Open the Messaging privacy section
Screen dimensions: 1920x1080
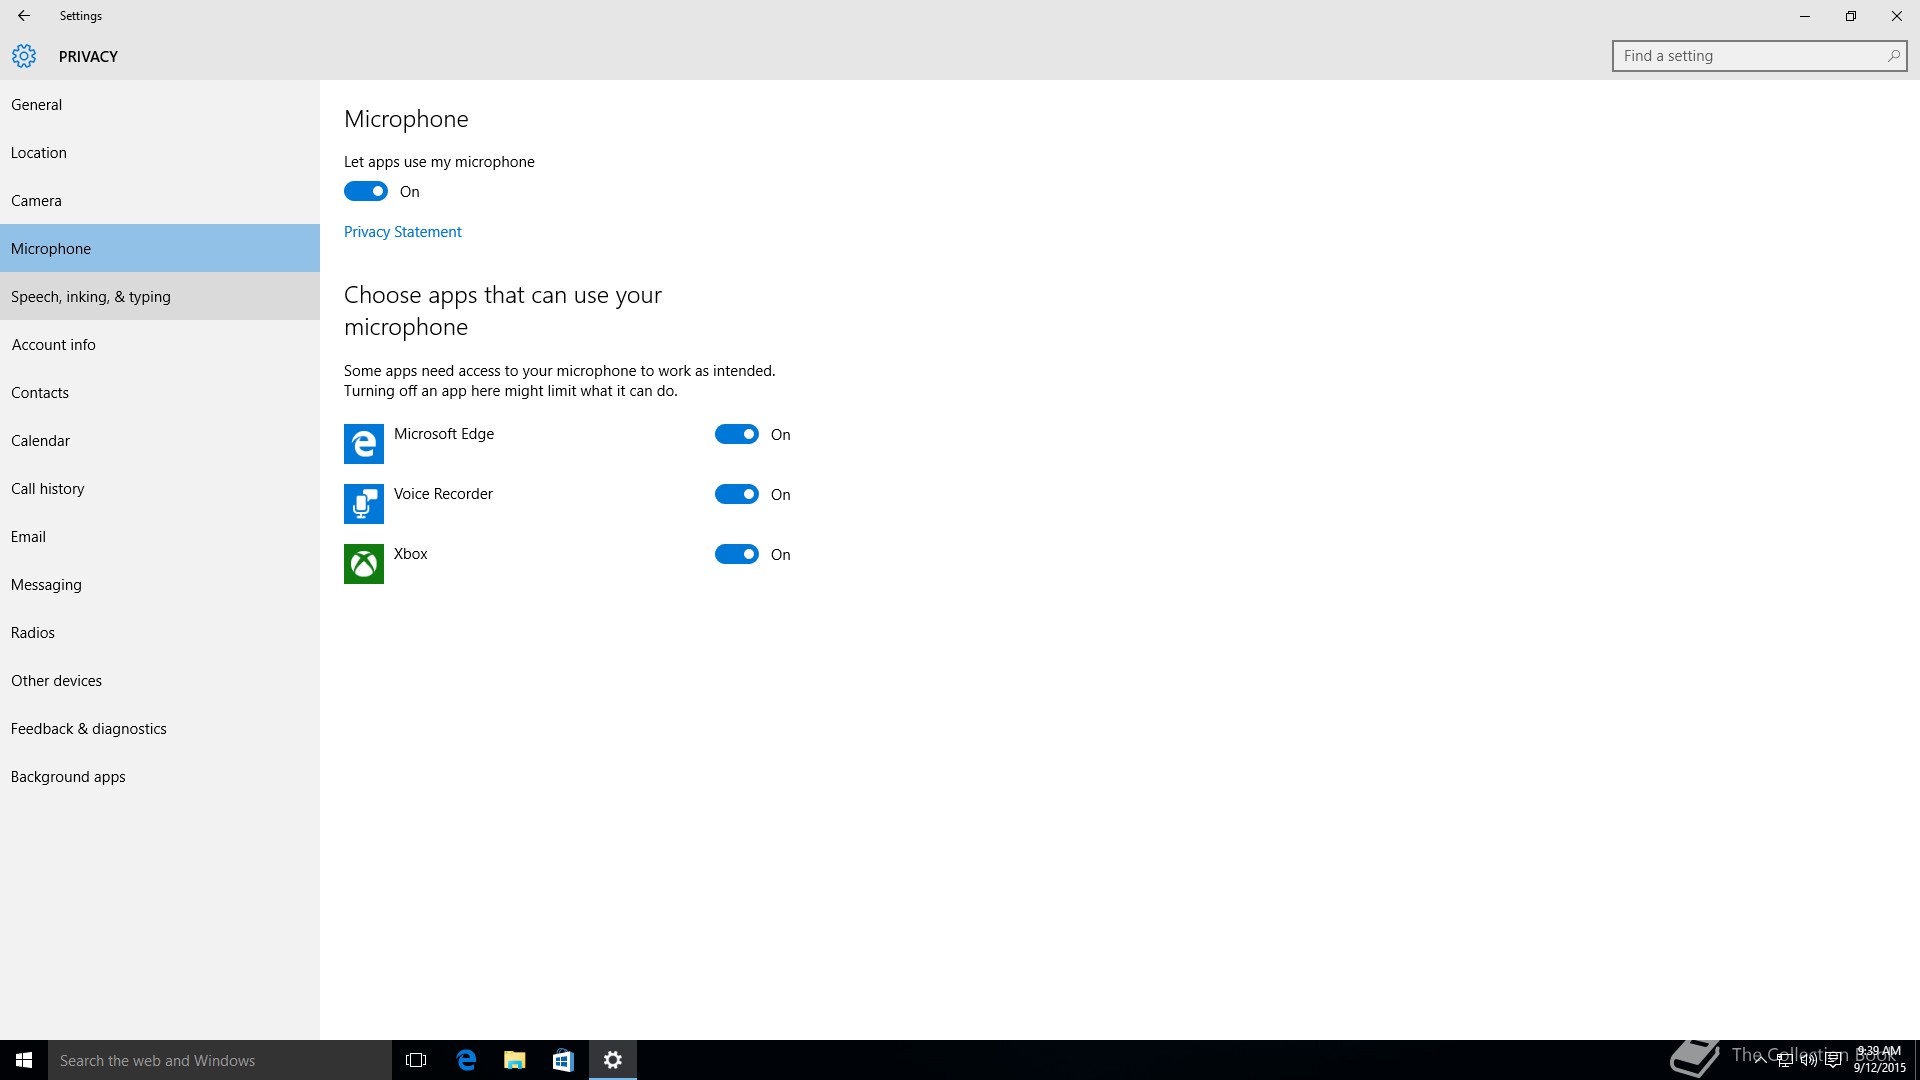[160, 584]
